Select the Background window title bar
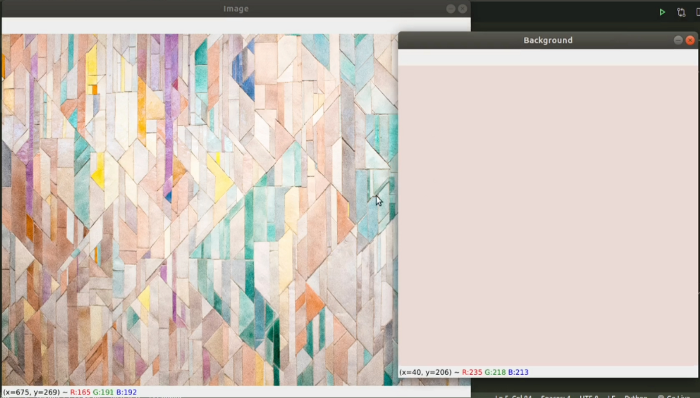The height and width of the screenshot is (398, 700). pyautogui.click(x=548, y=40)
